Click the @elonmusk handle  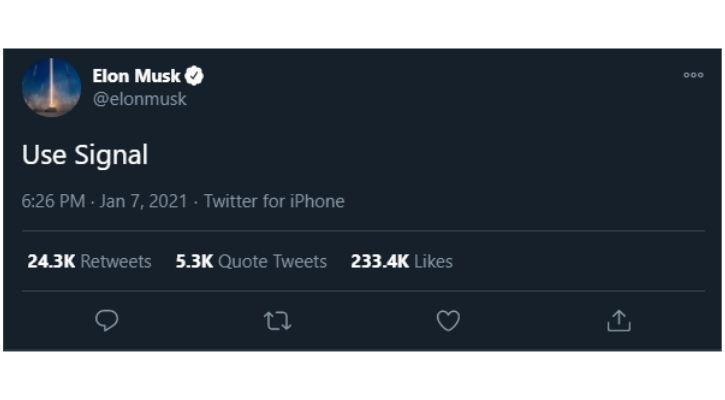[139, 99]
